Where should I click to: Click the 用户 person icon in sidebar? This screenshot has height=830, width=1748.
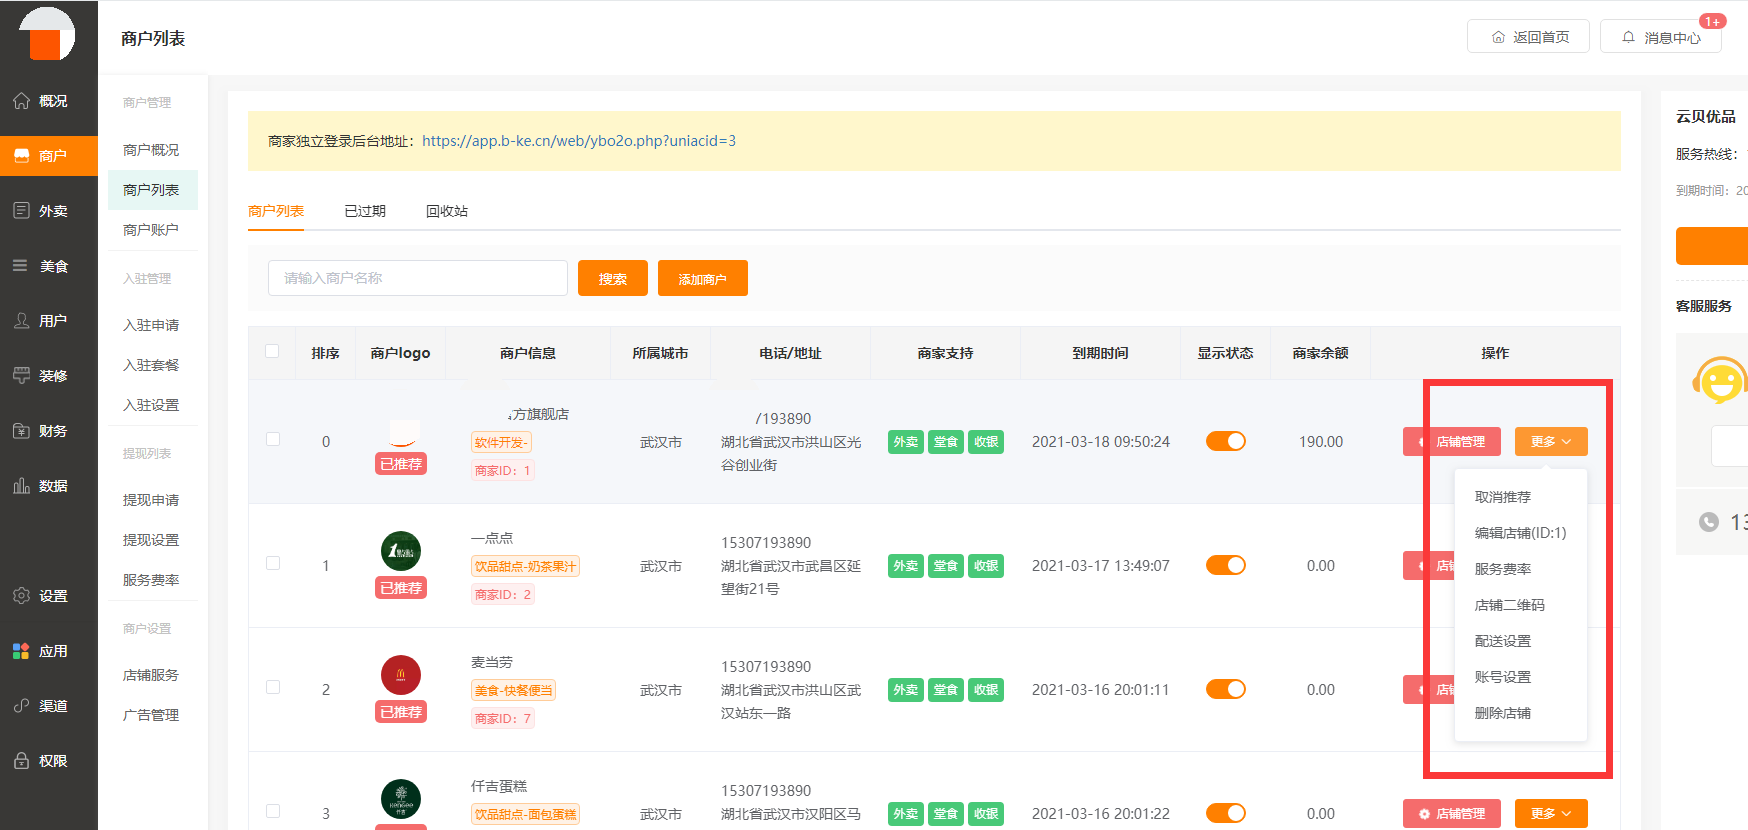pos(21,321)
